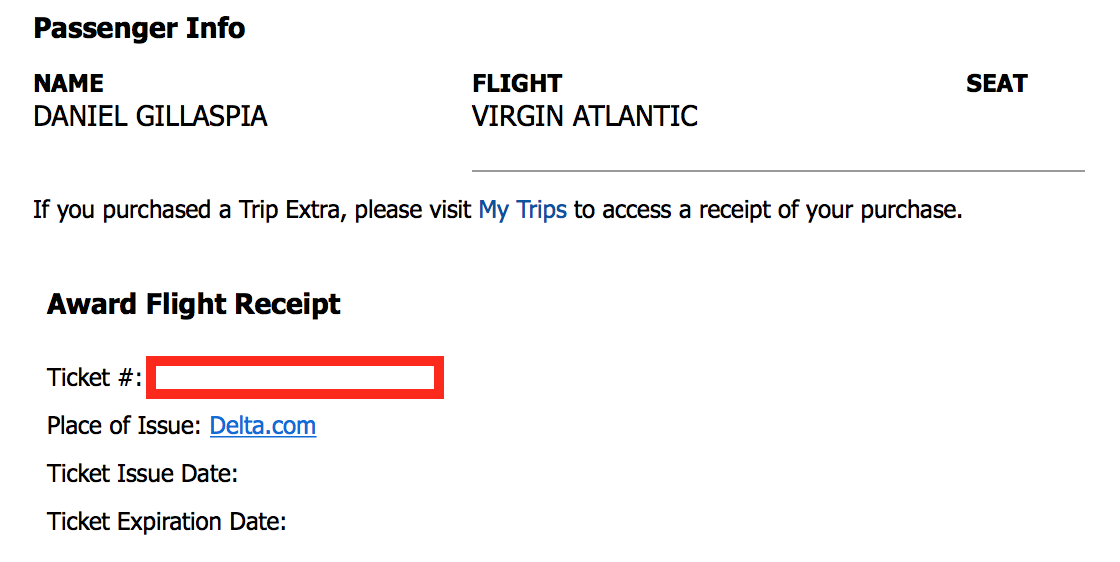Click the Ticket # label
This screenshot has width=1120, height=562.
click(x=94, y=377)
